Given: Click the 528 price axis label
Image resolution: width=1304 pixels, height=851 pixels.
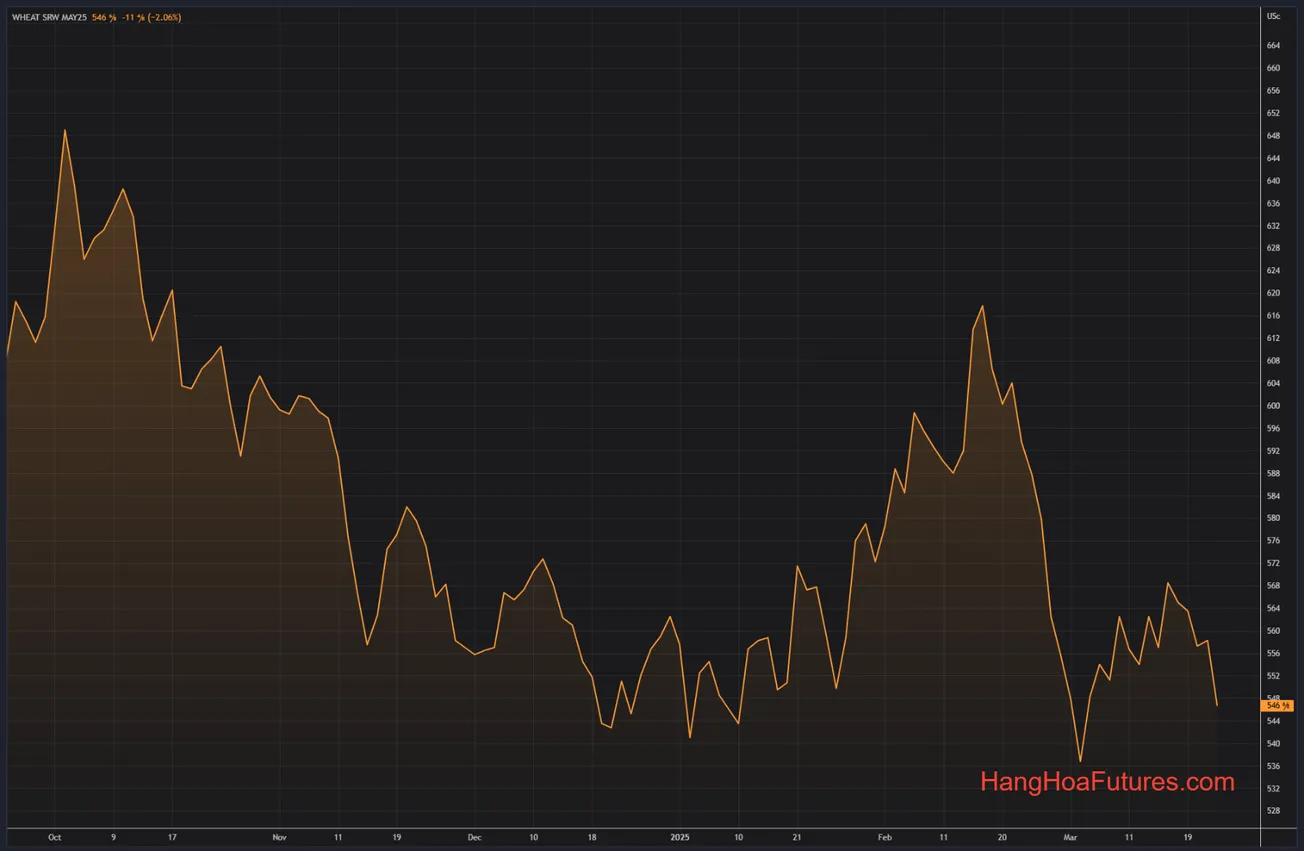Looking at the screenshot, I should click(x=1273, y=811).
